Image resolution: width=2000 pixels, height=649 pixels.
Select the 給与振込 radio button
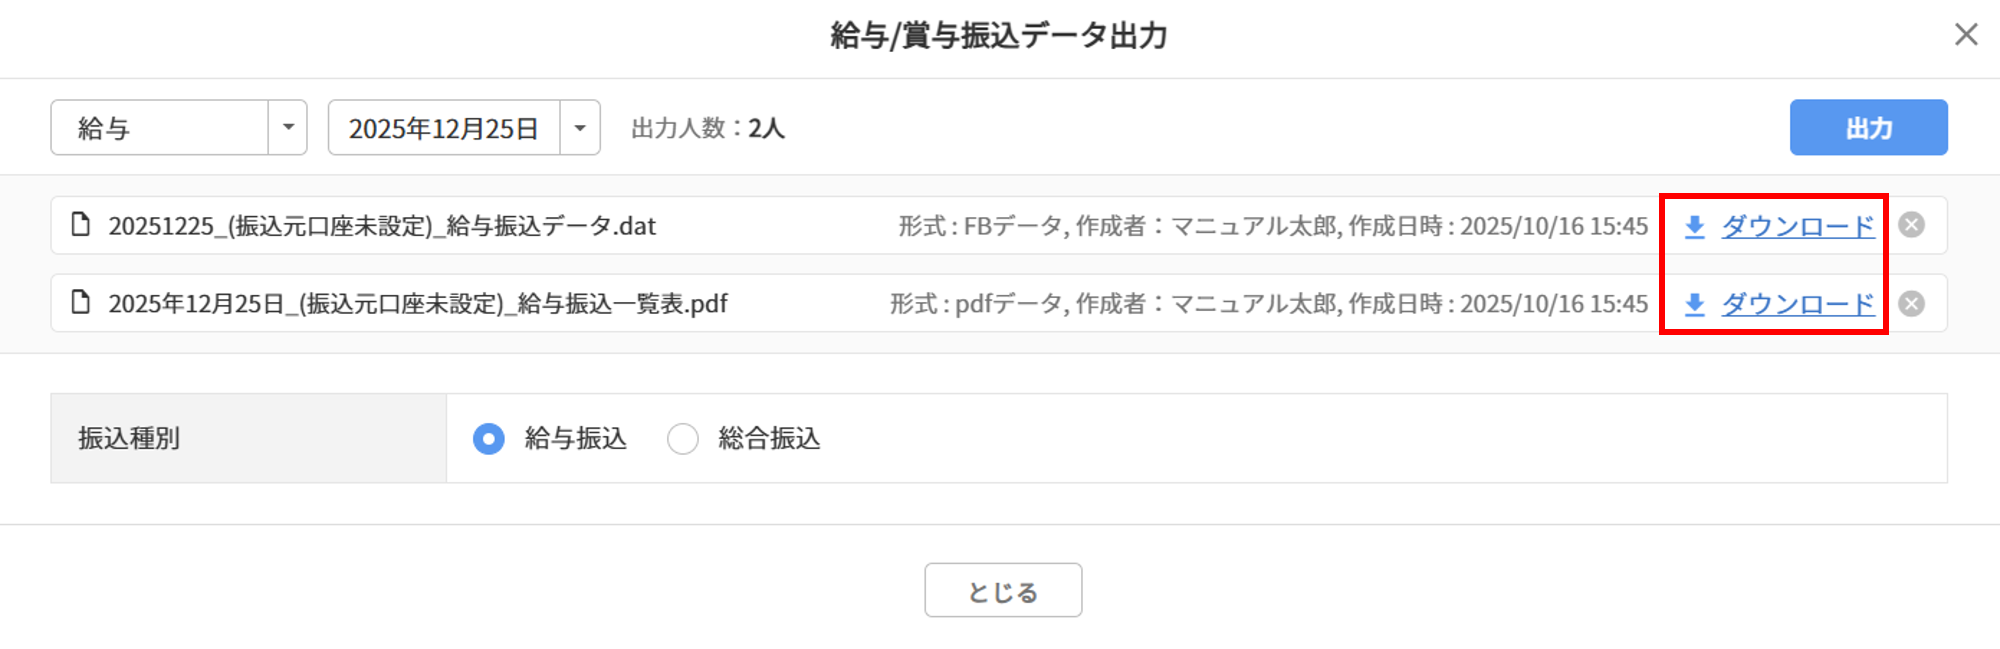tap(488, 438)
